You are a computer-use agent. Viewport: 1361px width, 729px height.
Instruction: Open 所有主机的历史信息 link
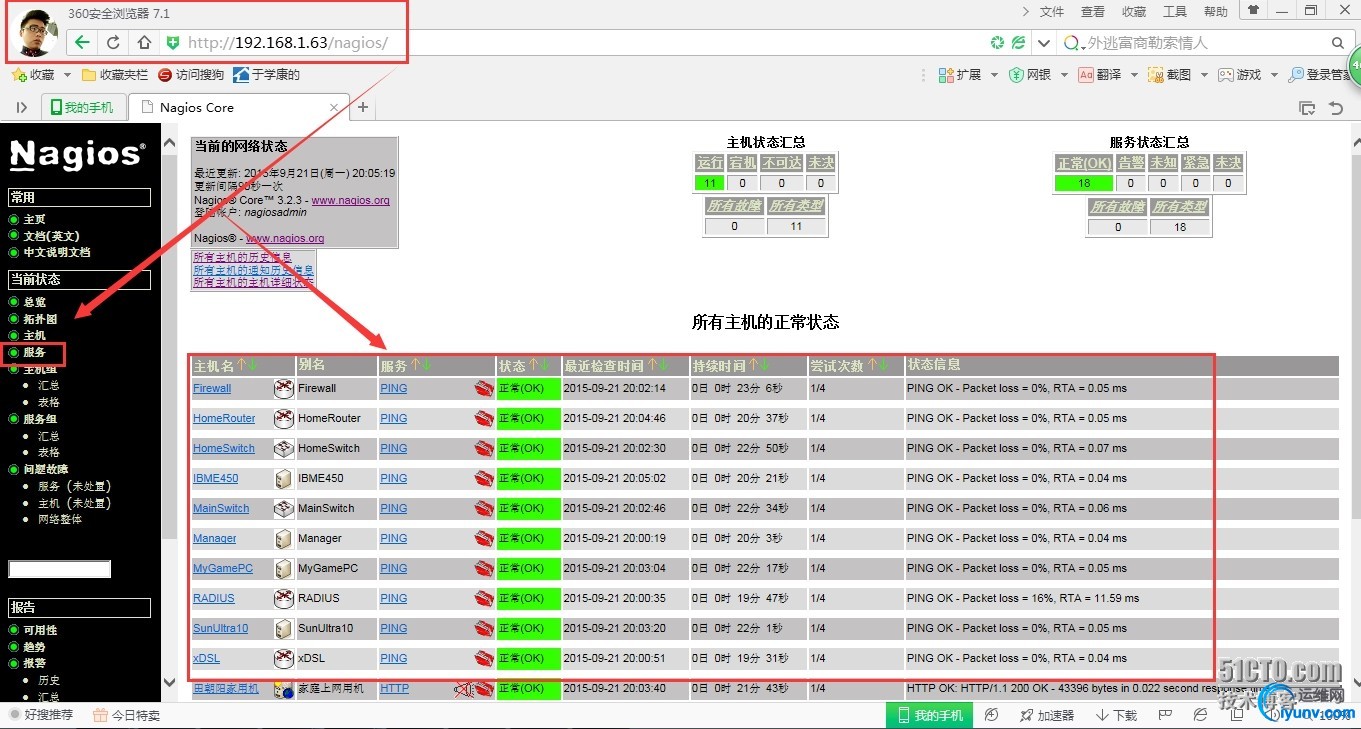pos(242,257)
